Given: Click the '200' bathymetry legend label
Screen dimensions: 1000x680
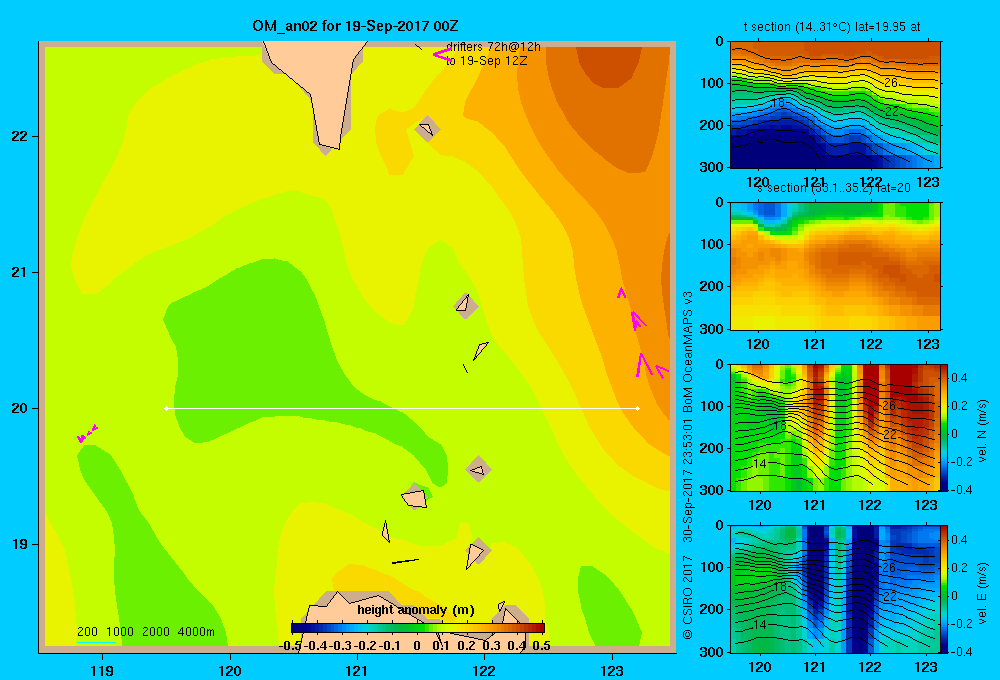Looking at the screenshot, I should point(87,632).
